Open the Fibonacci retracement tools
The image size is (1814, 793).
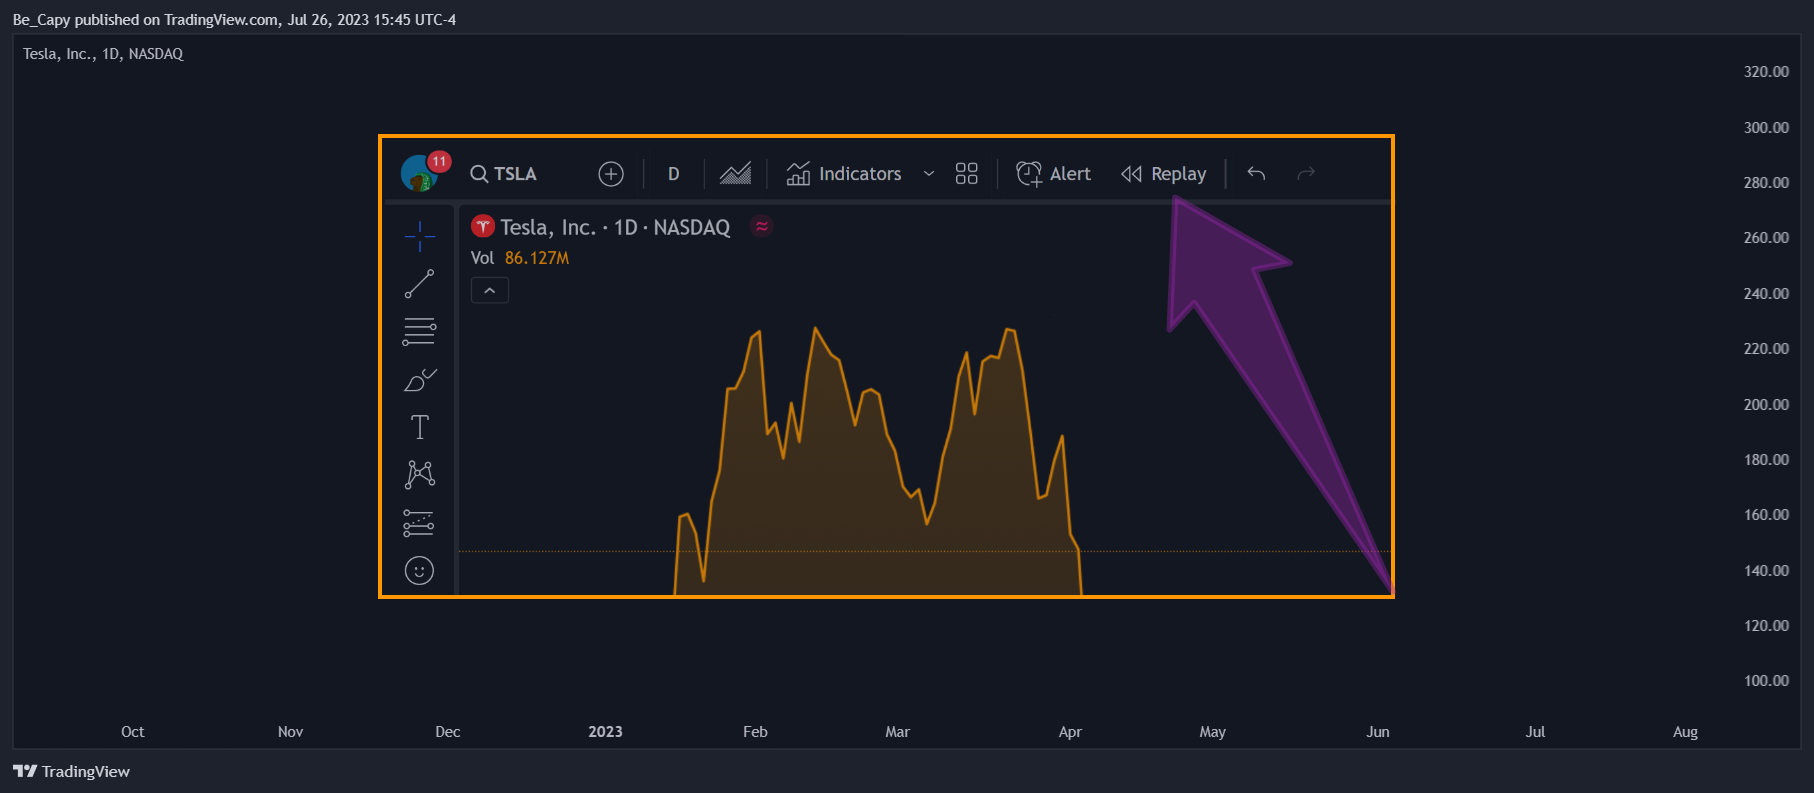(419, 331)
